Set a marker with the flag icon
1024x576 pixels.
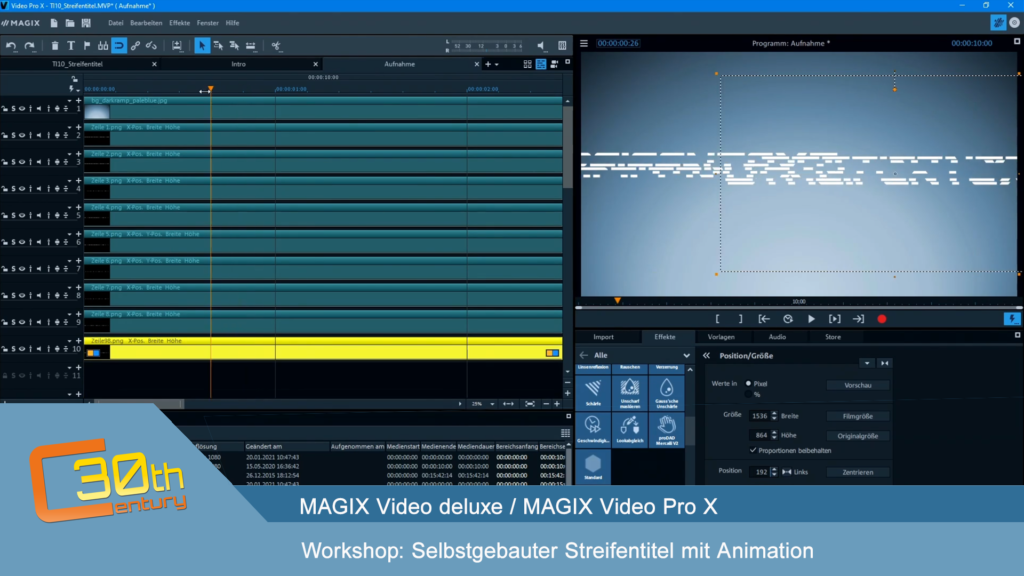pos(87,46)
